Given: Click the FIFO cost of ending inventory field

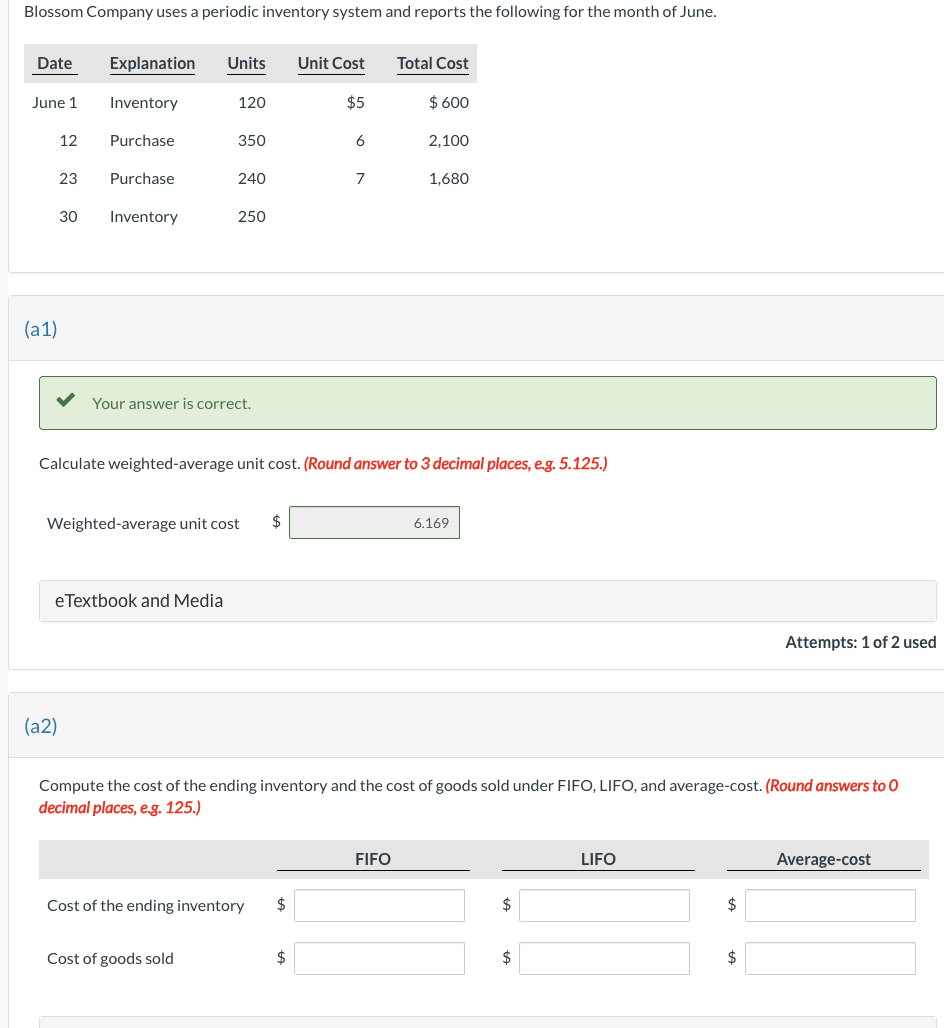Looking at the screenshot, I should (379, 905).
